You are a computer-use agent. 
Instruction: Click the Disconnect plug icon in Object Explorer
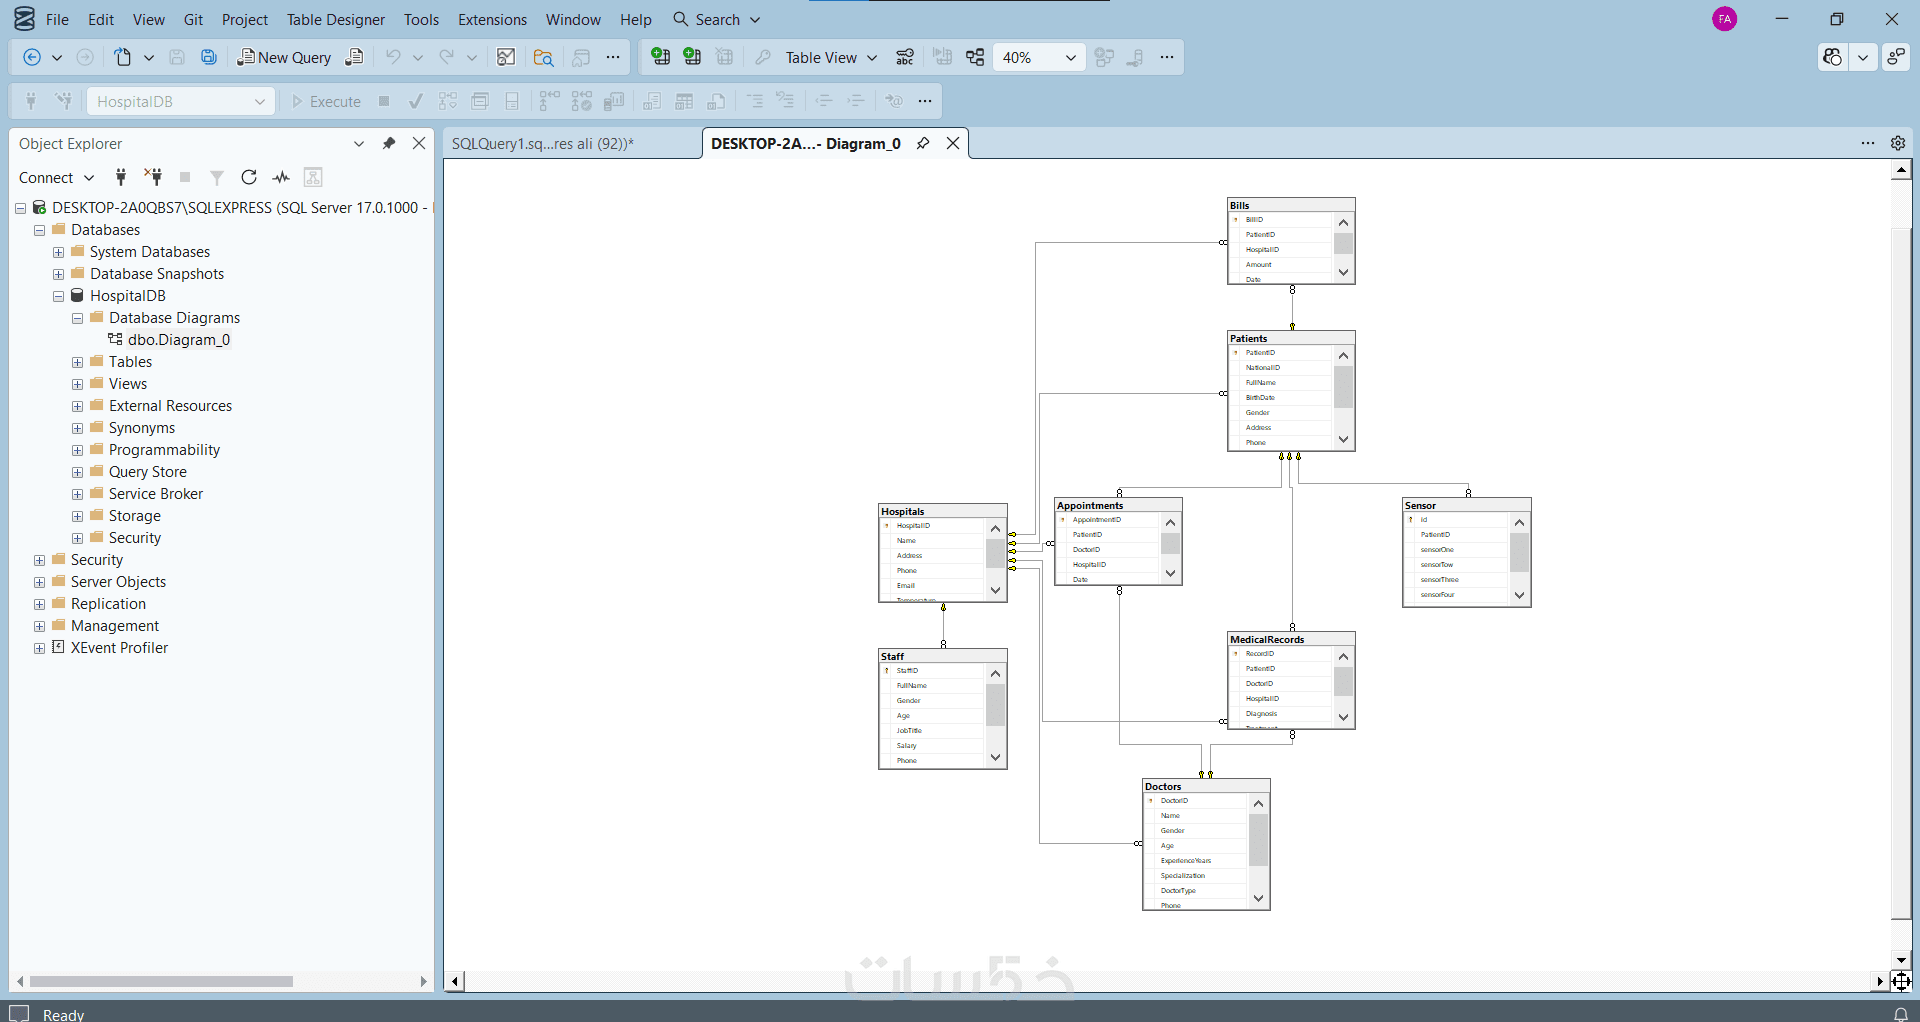[153, 177]
